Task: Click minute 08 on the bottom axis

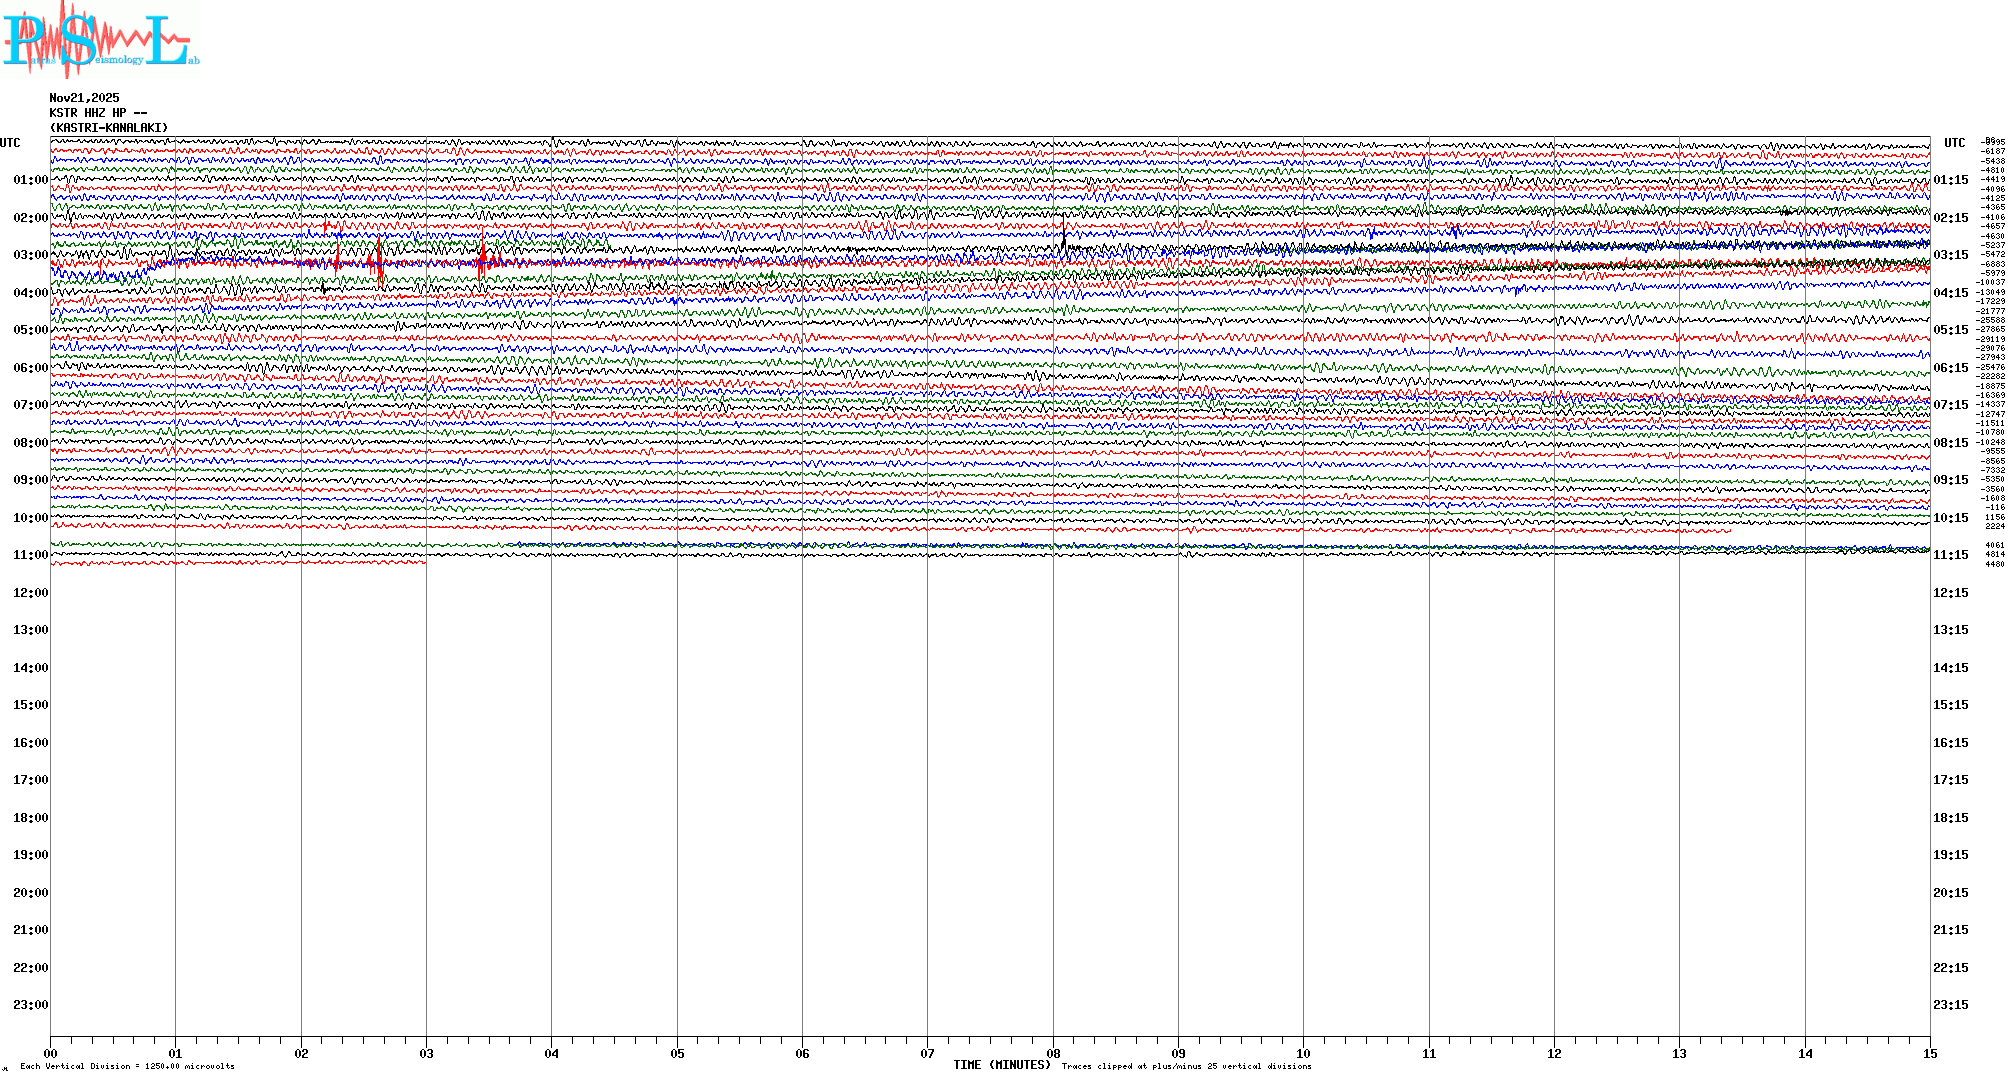Action: click(x=1053, y=1053)
